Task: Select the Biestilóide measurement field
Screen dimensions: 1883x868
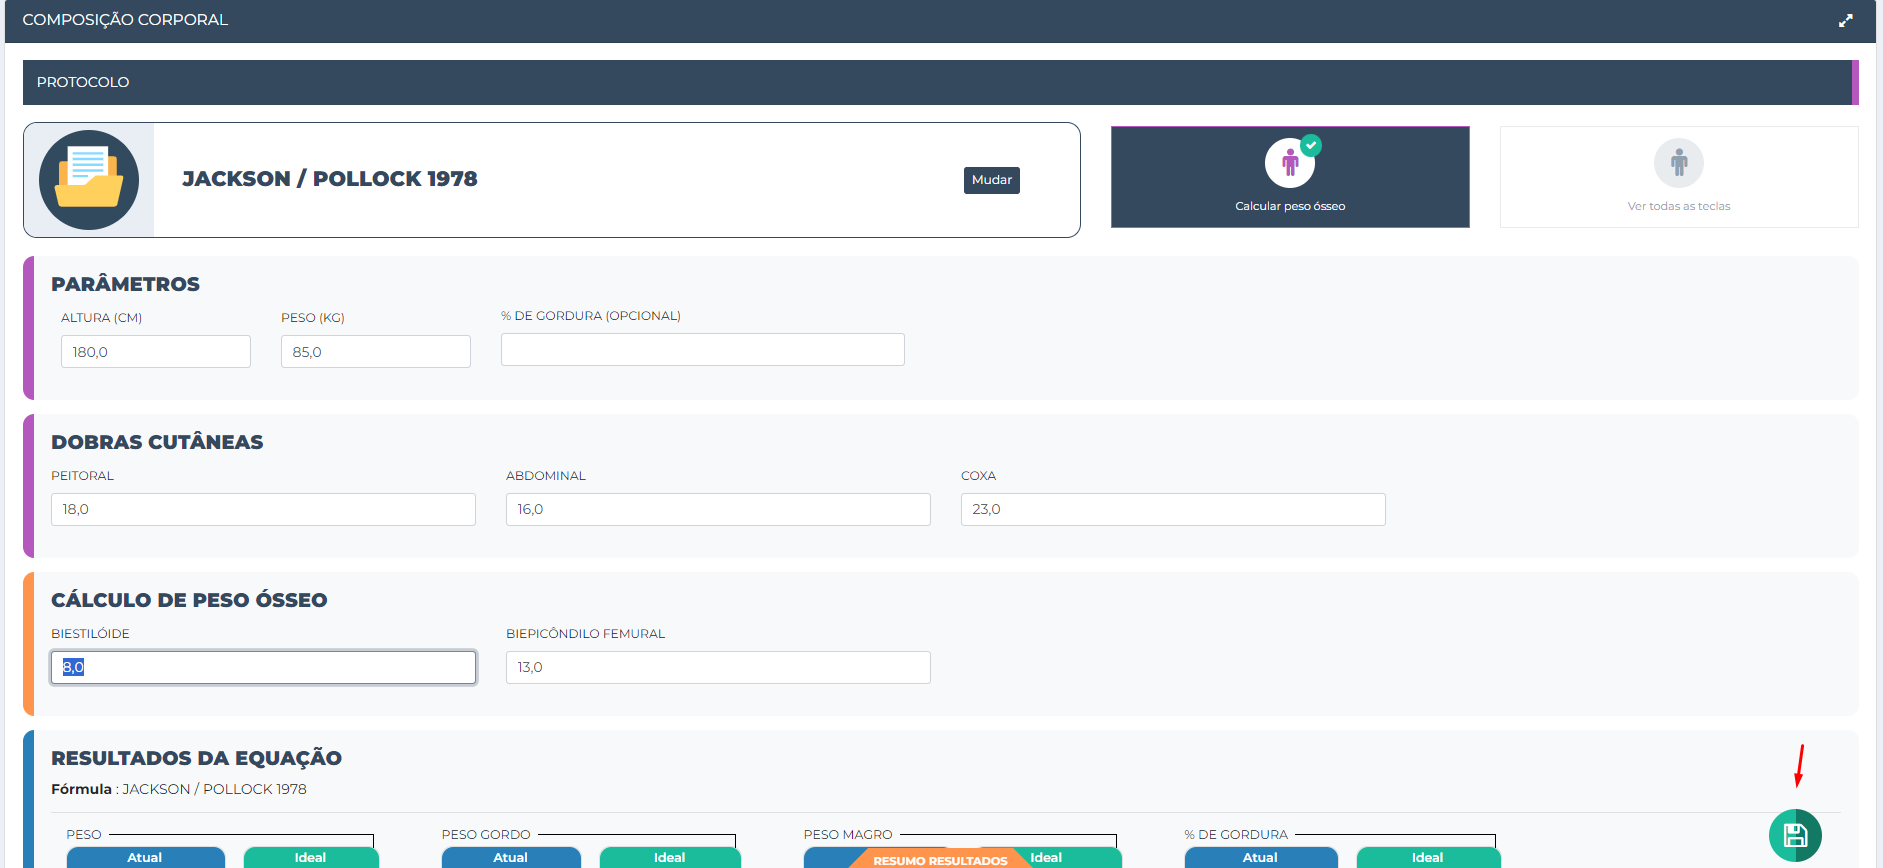Action: point(263,667)
